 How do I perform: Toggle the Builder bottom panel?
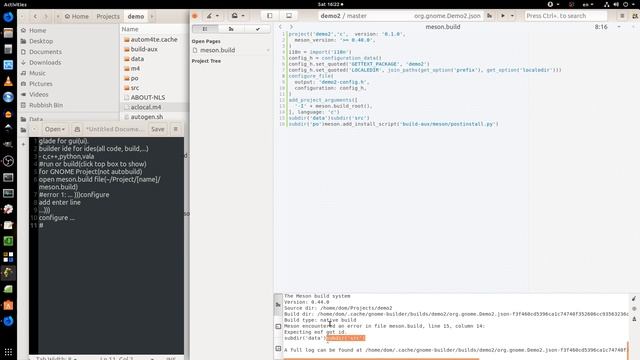(289, 16)
